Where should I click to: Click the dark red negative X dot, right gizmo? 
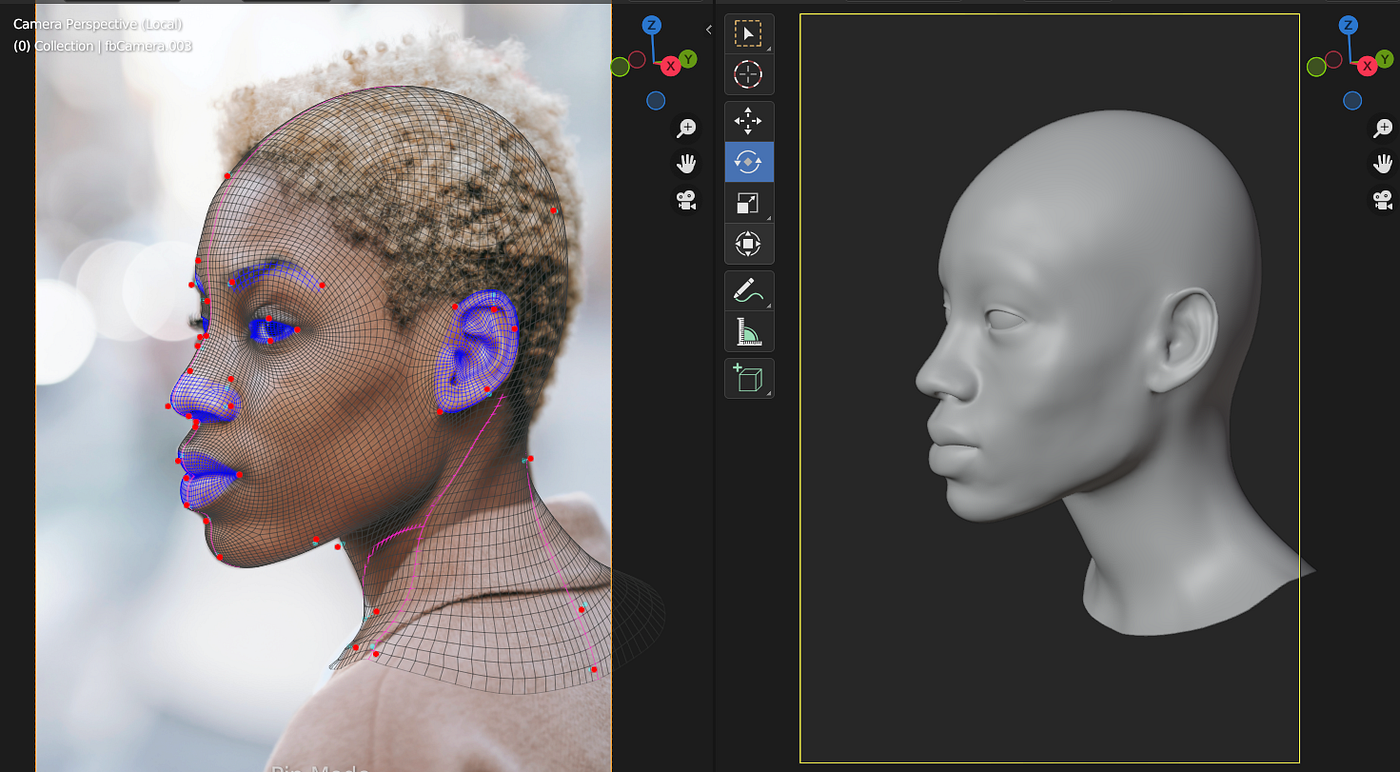tap(1335, 60)
